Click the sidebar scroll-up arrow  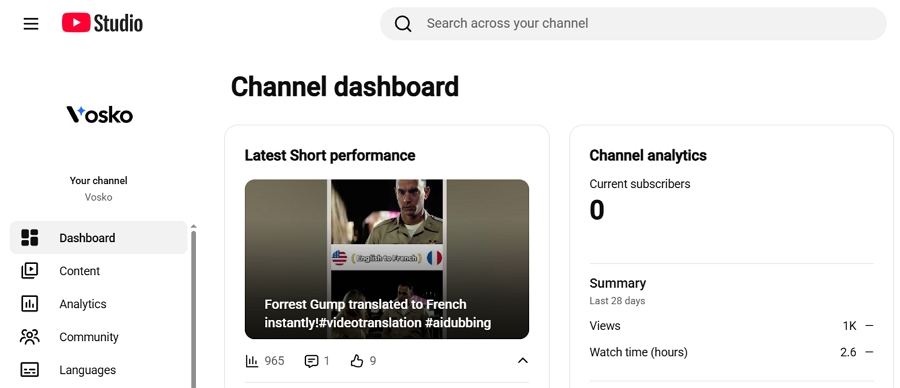193,226
